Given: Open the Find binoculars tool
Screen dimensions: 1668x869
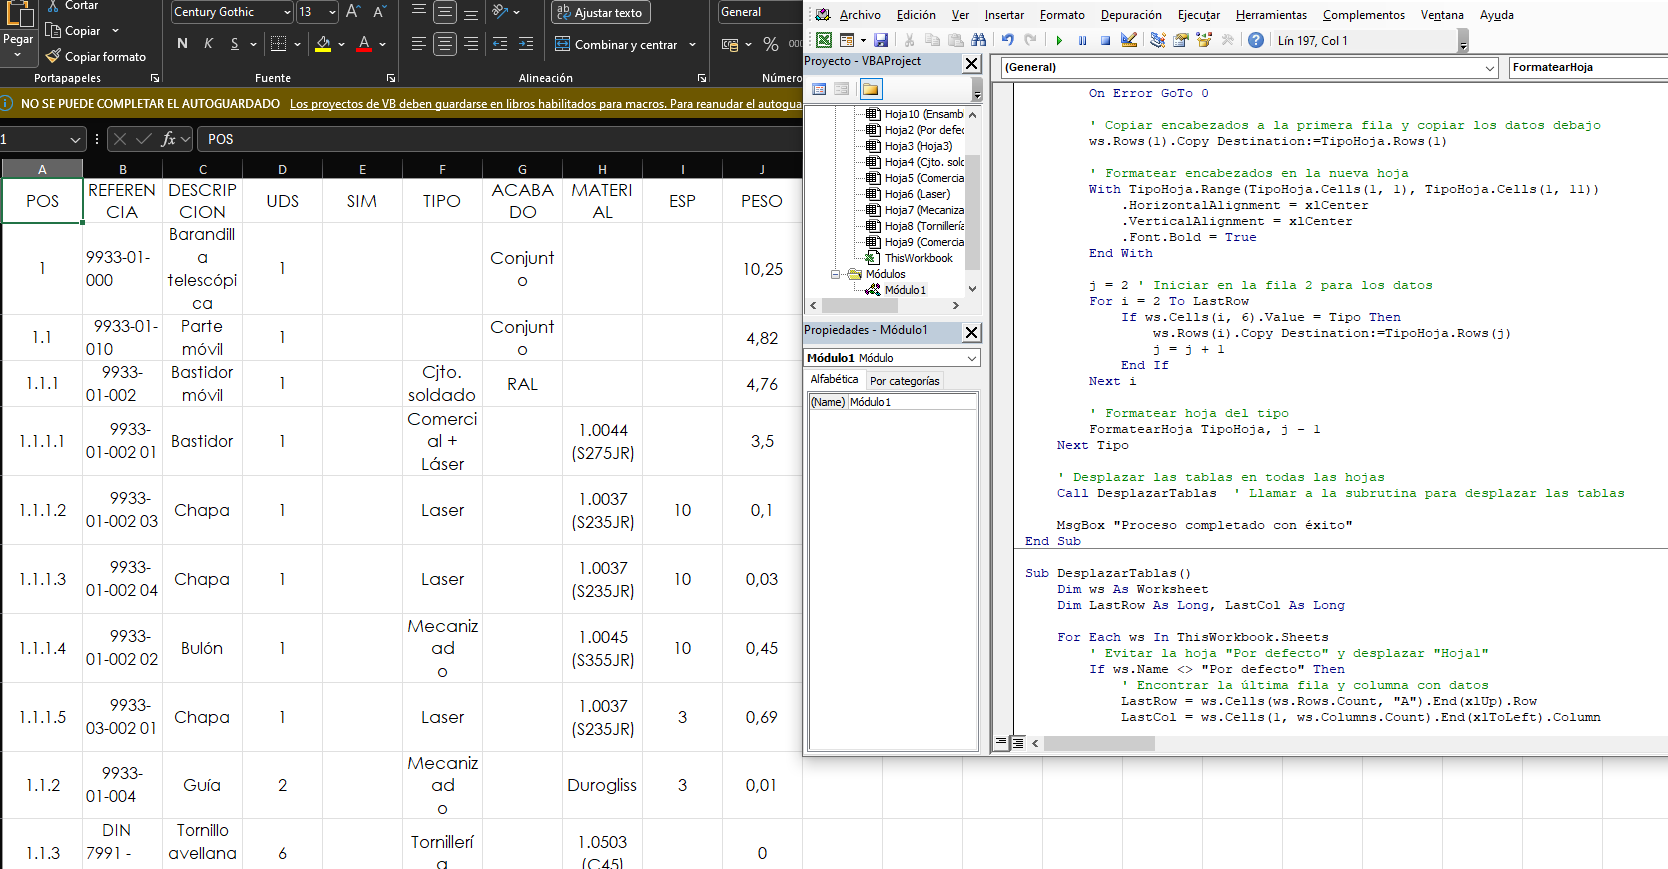Looking at the screenshot, I should tap(979, 40).
